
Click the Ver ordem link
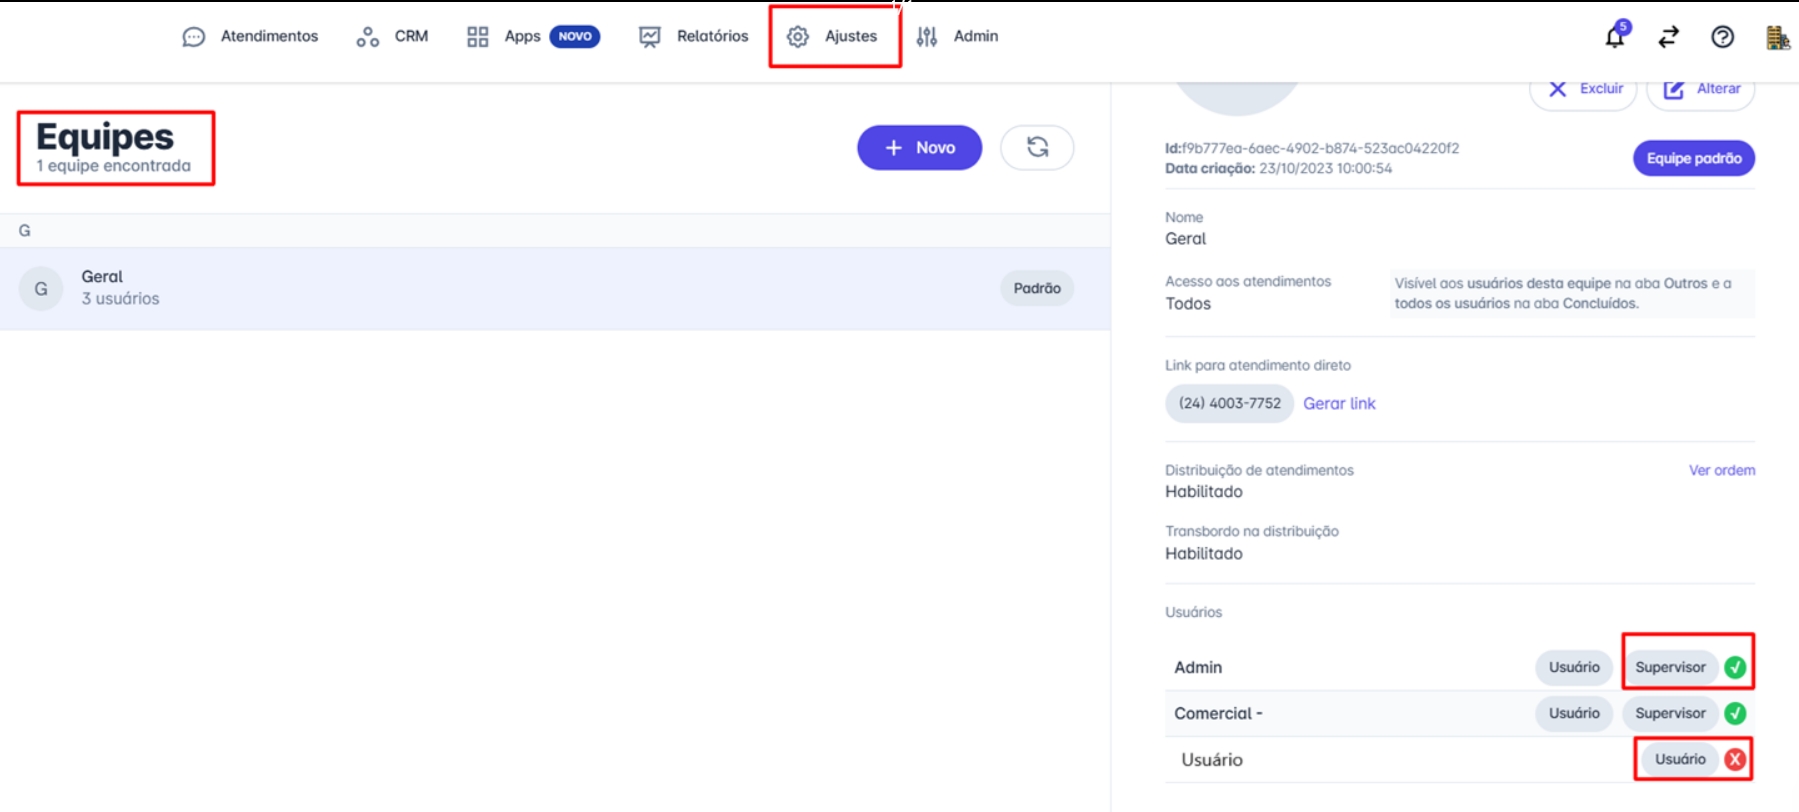point(1721,470)
